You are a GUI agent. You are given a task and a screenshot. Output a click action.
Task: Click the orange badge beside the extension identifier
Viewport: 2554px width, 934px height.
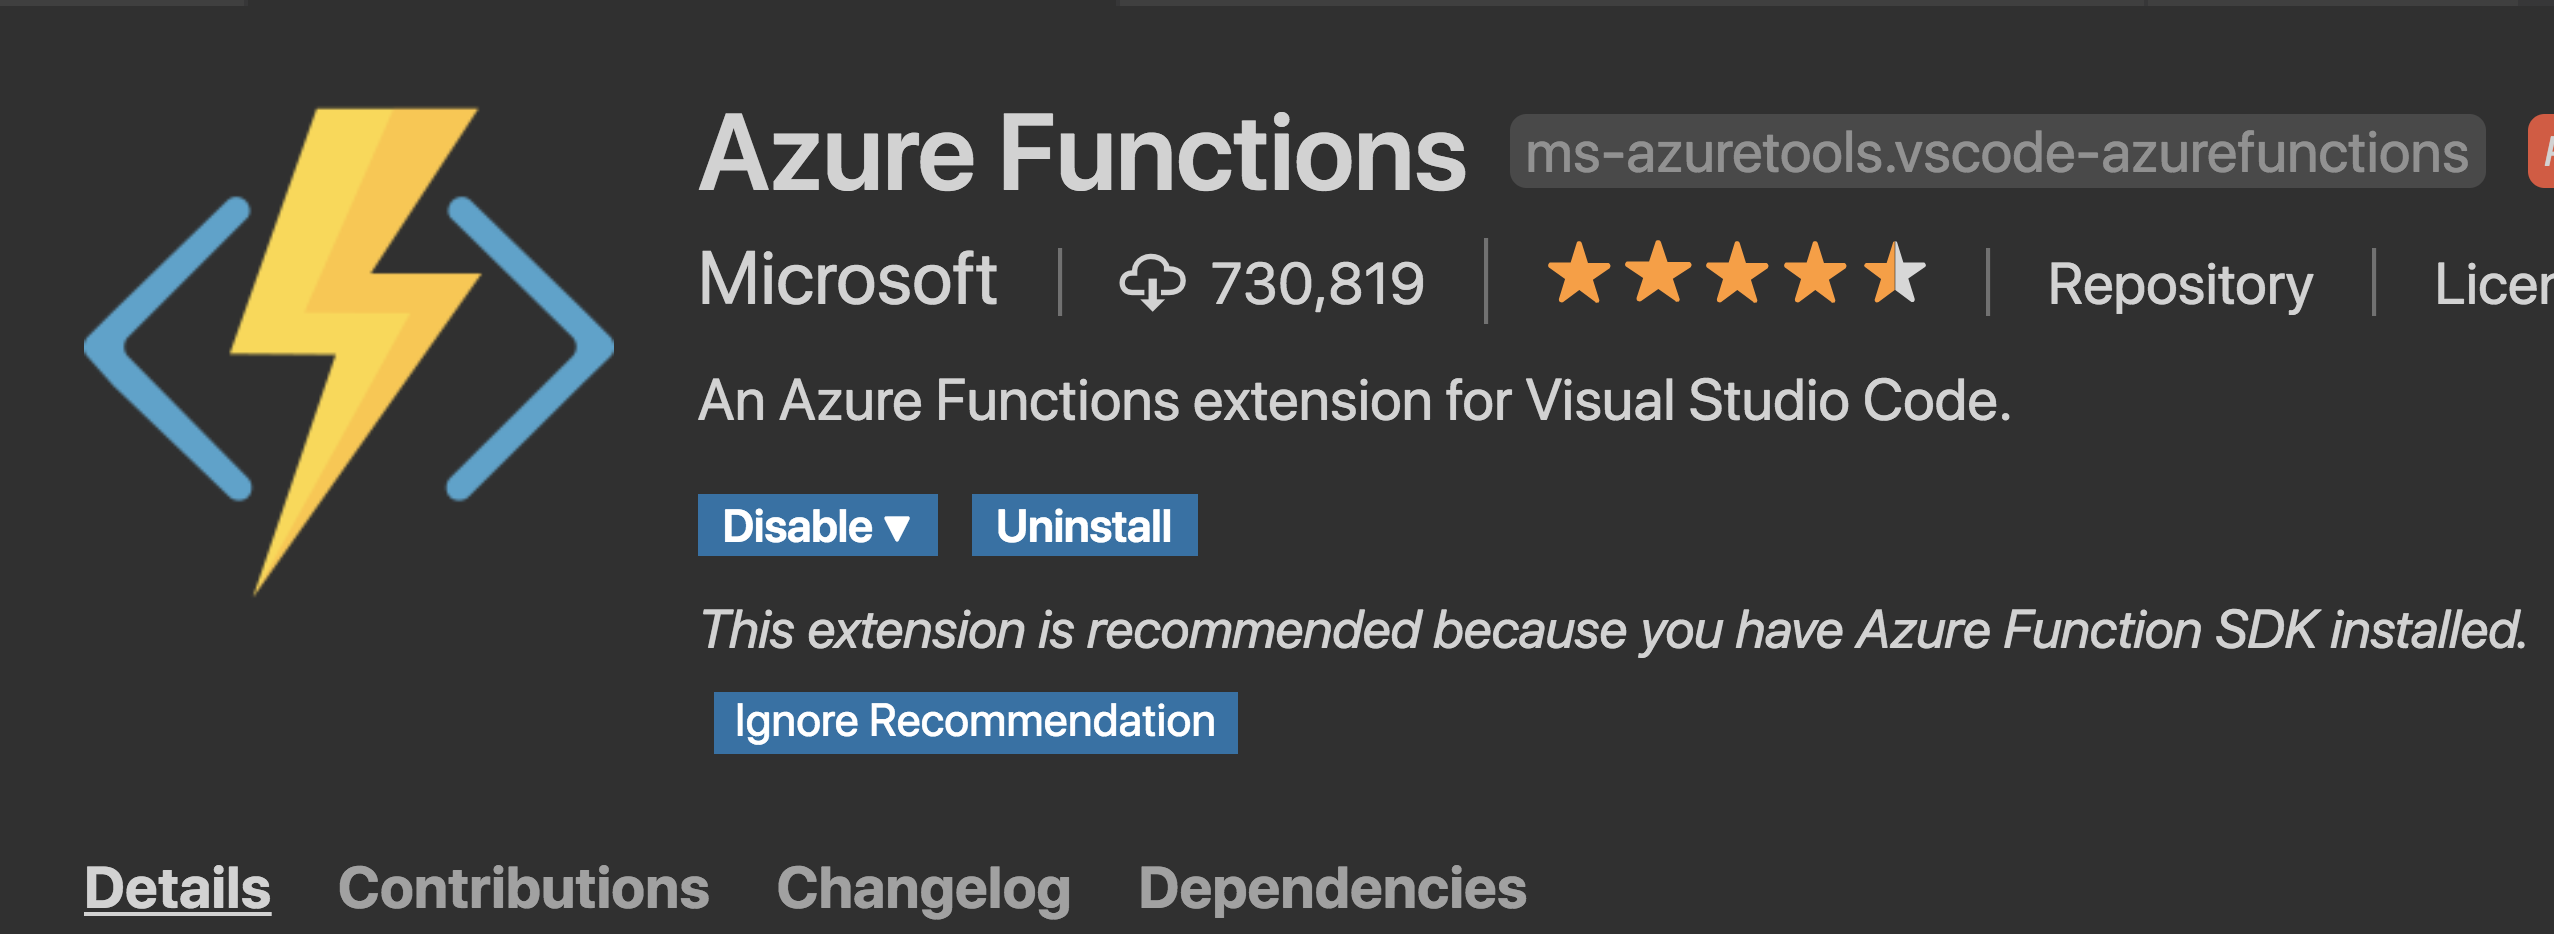[x=2541, y=152]
